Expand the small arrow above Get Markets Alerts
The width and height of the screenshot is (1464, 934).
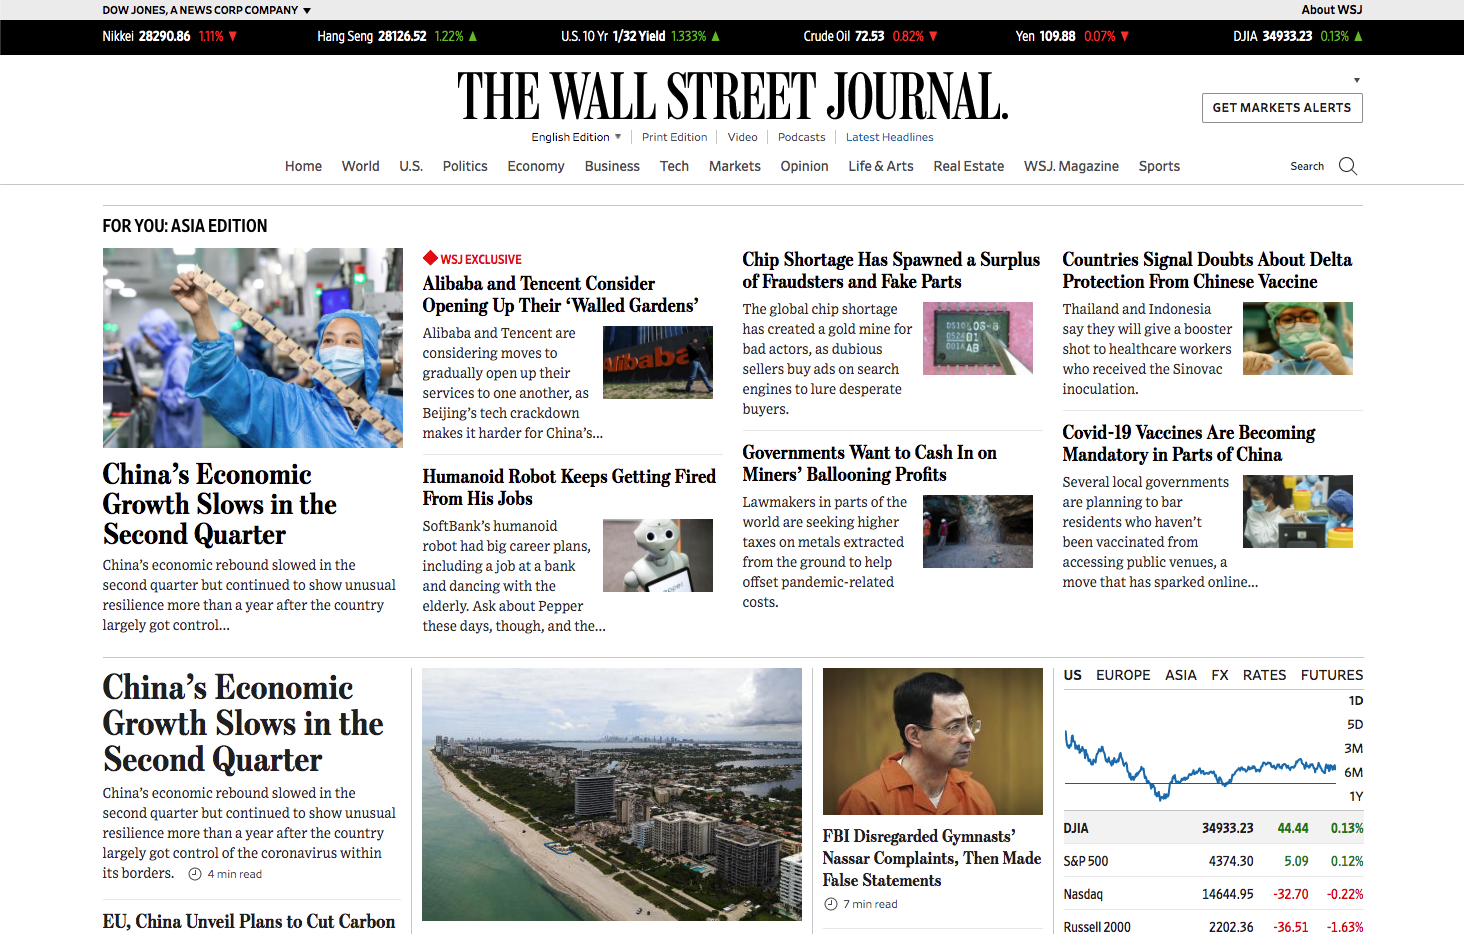pyautogui.click(x=1357, y=80)
